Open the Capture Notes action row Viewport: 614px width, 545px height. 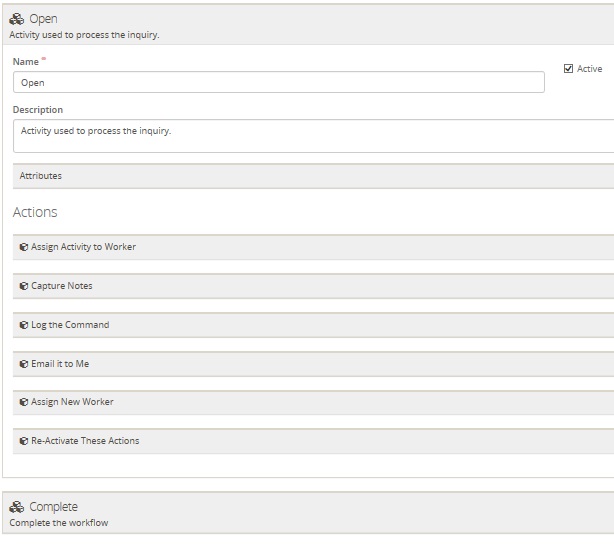tap(62, 286)
